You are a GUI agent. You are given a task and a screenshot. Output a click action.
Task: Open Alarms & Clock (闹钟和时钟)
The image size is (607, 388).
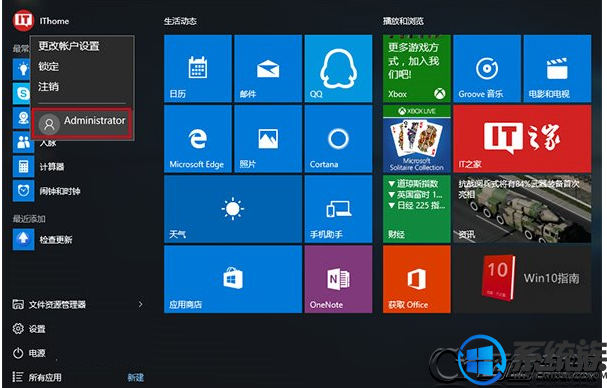point(46,191)
